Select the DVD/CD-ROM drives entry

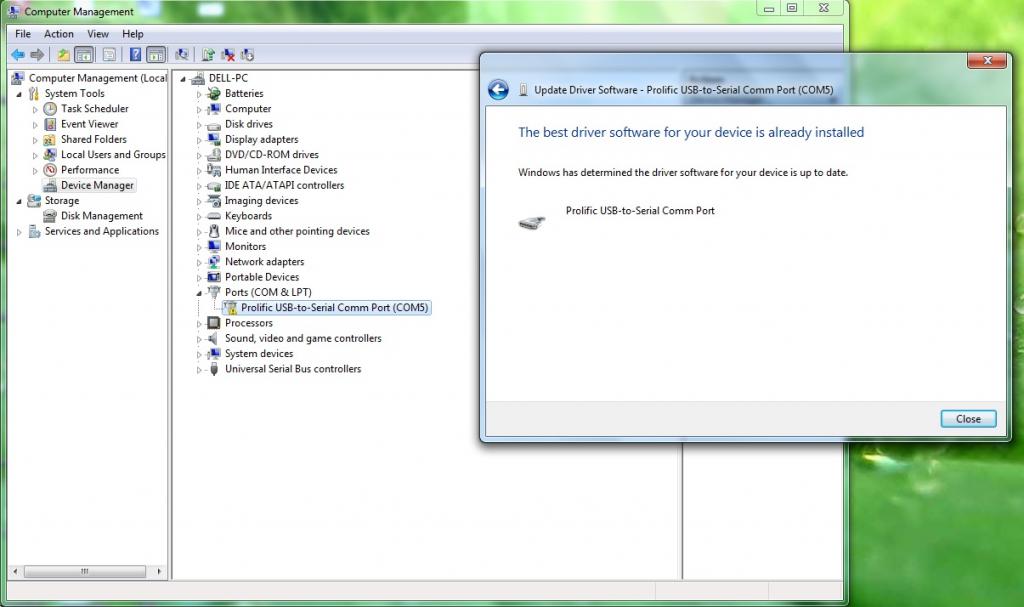pos(272,155)
